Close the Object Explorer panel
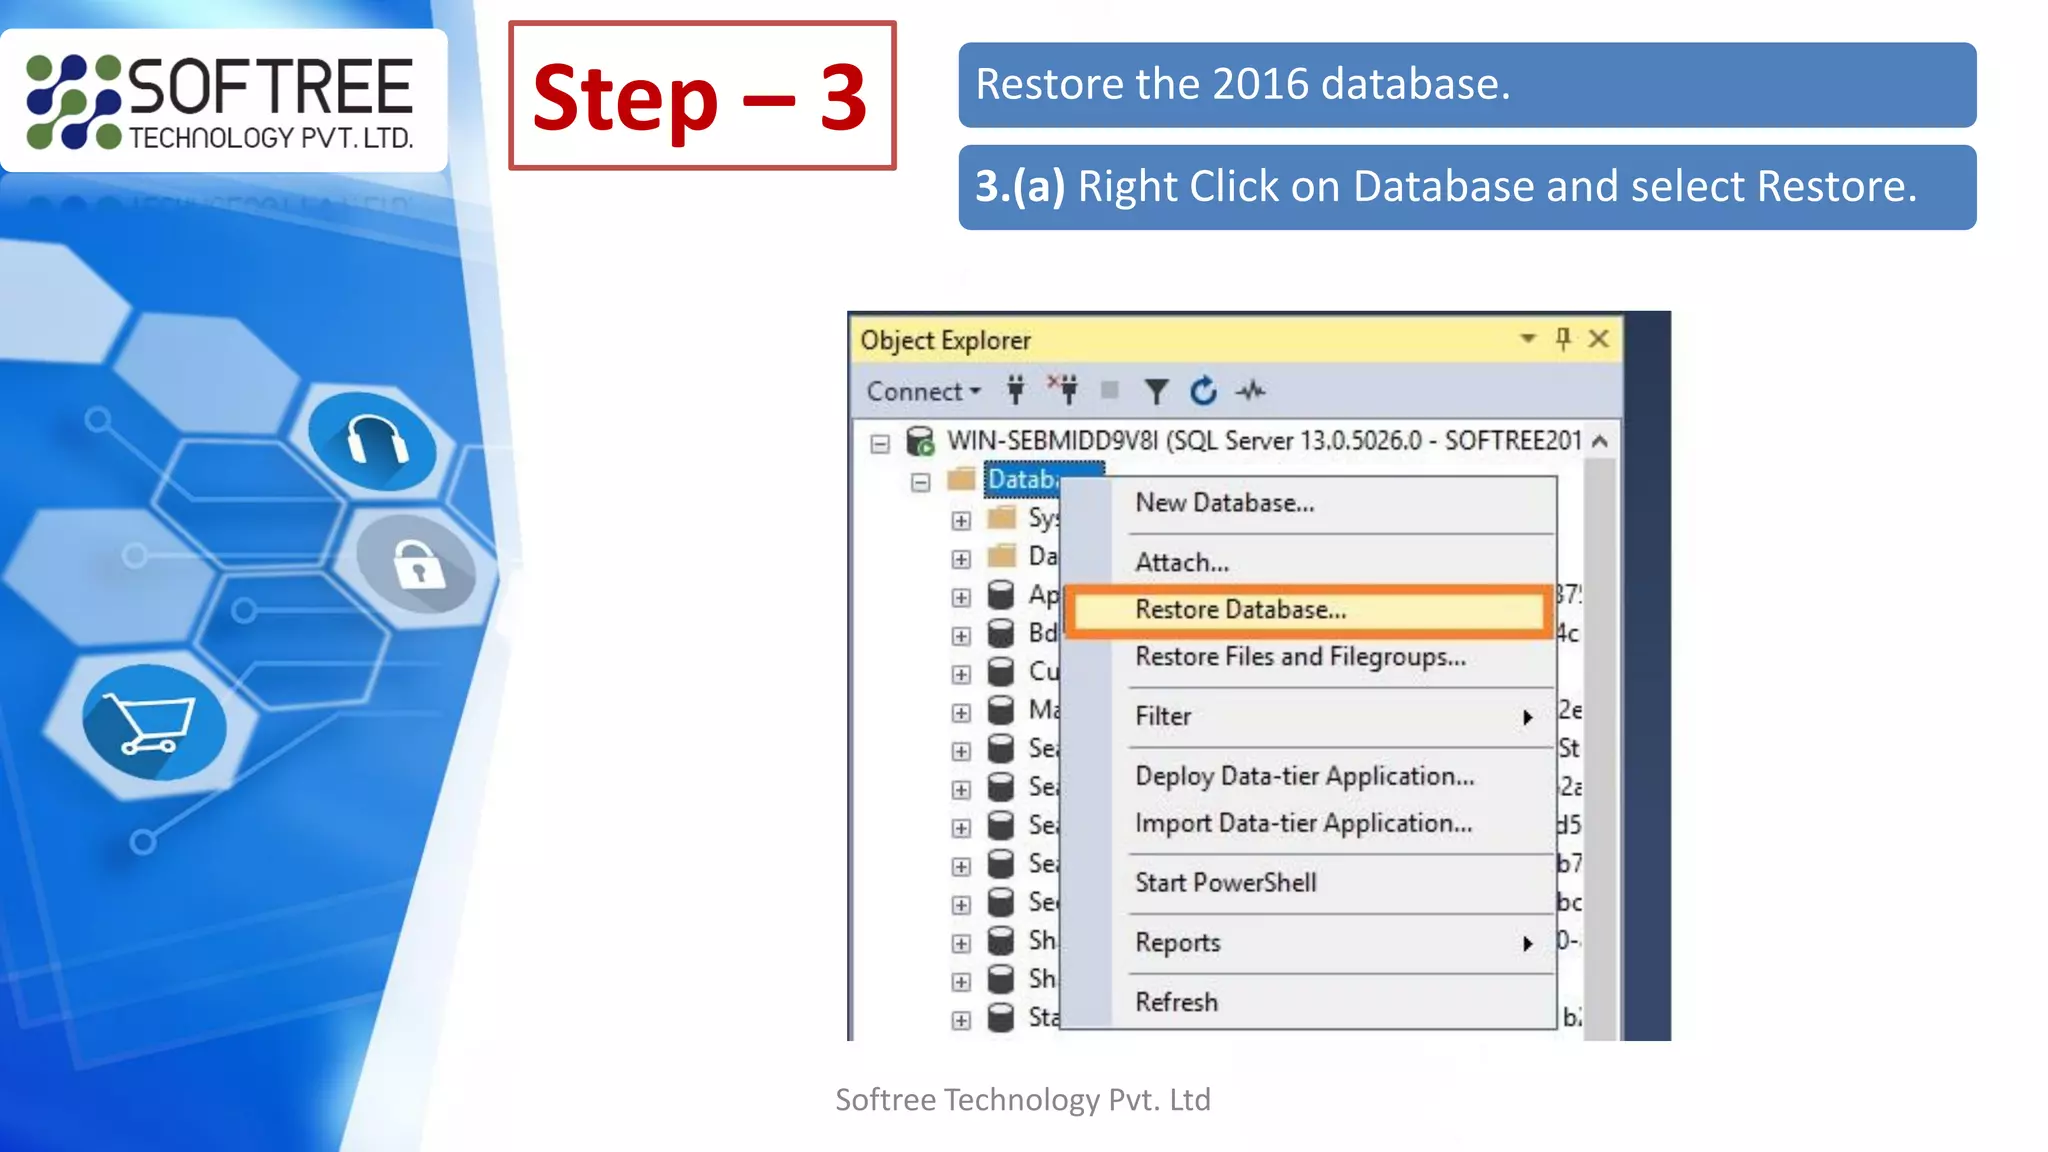 (1599, 339)
